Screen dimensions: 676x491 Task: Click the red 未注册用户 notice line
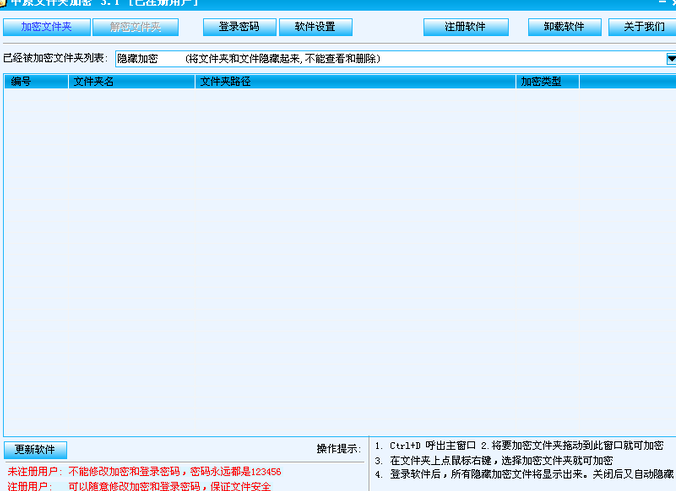pyautogui.click(x=144, y=471)
